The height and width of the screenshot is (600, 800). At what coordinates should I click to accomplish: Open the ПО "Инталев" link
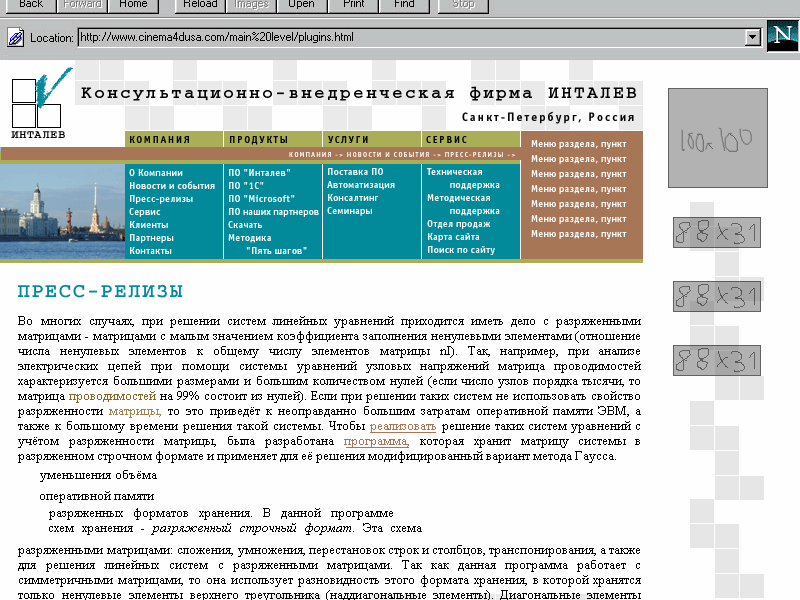[x=259, y=172]
